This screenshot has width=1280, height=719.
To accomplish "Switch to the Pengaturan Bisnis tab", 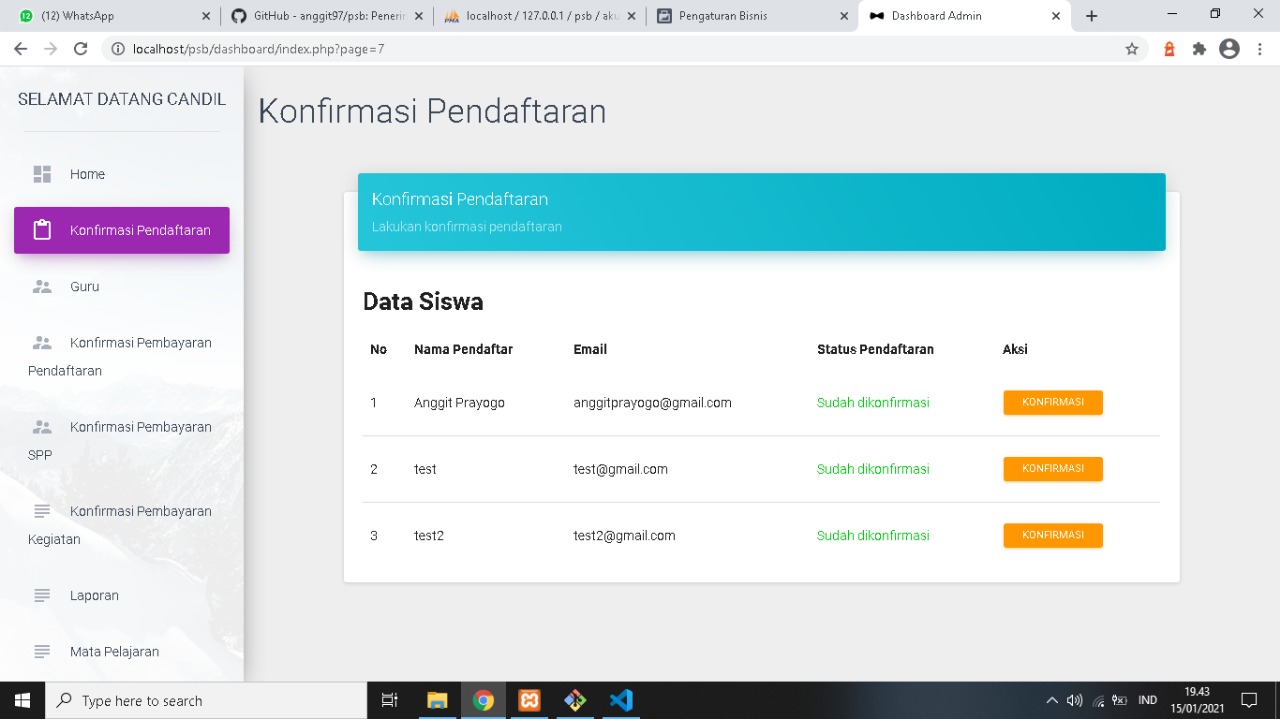I will 745,15.
